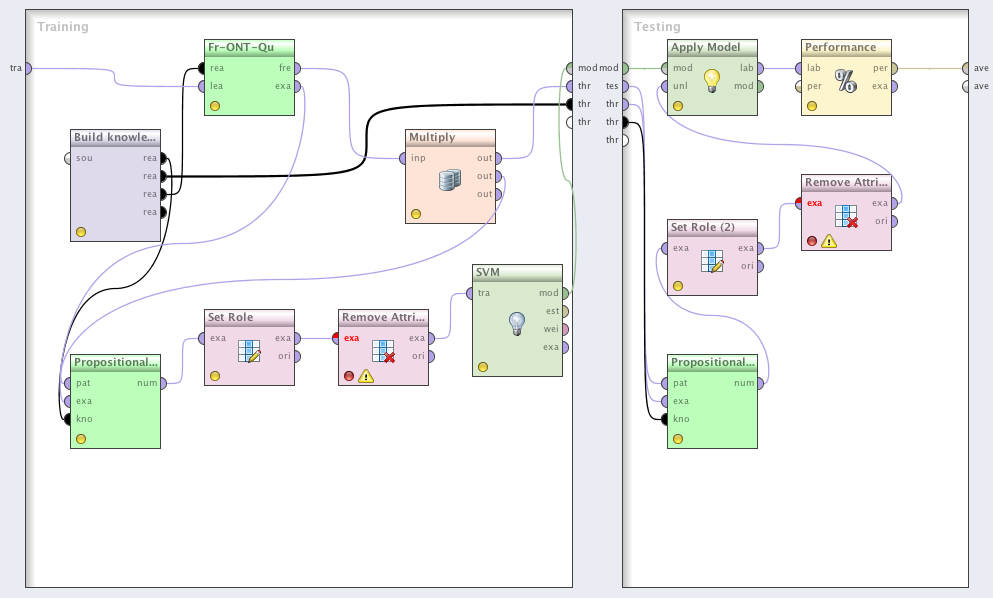
Task: Click the yellow status light on Fr-ONT-Qu
Action: coord(215,106)
